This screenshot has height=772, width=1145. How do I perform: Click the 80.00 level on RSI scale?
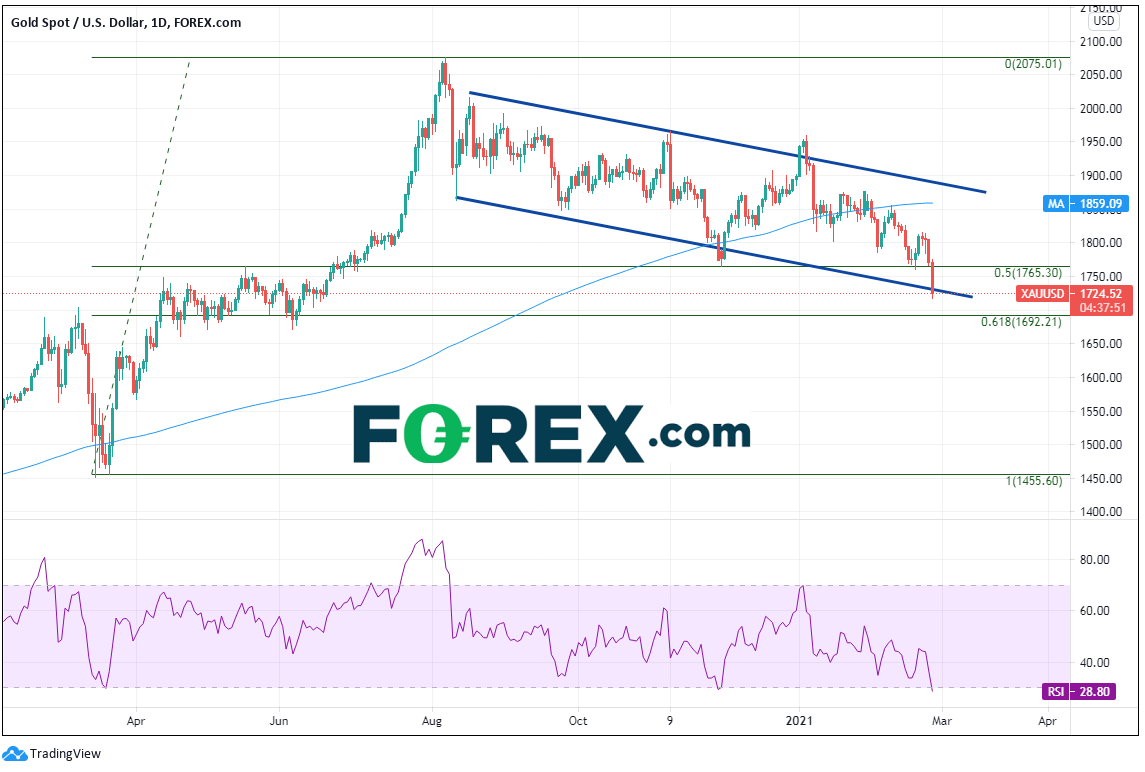(1100, 560)
